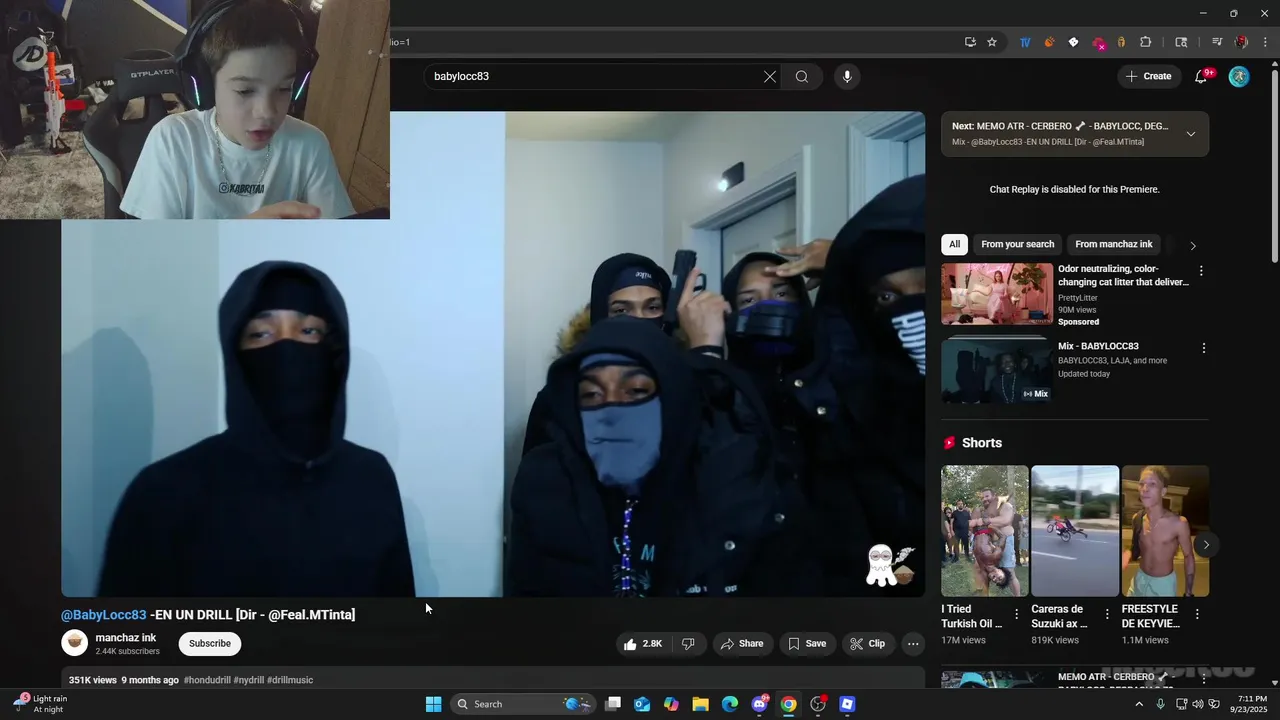Bookmark this page with star icon
The image size is (1280, 720).
(992, 42)
